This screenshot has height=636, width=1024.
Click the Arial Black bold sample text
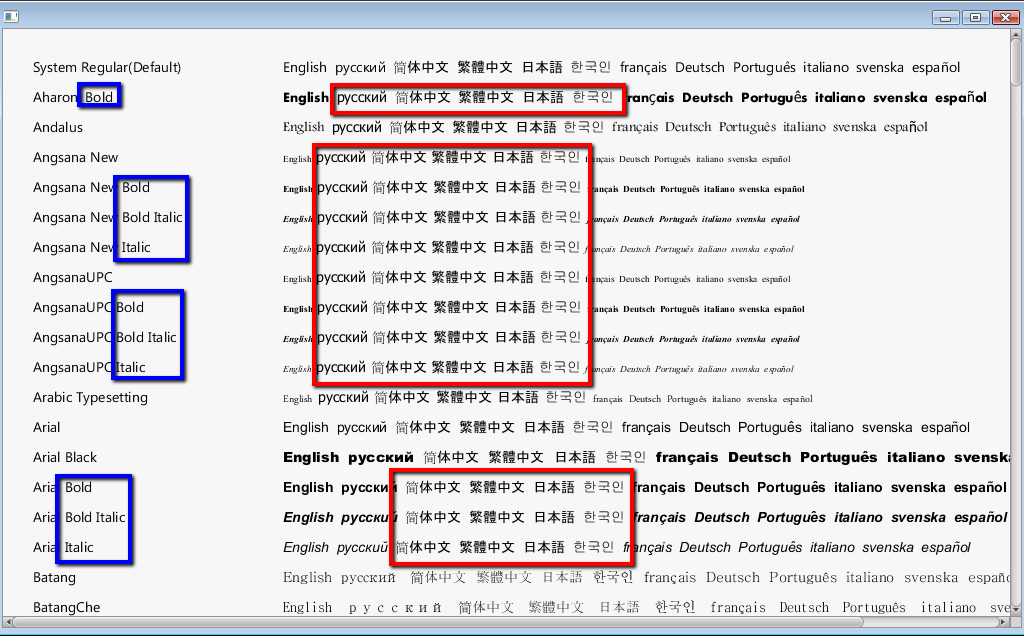point(640,458)
